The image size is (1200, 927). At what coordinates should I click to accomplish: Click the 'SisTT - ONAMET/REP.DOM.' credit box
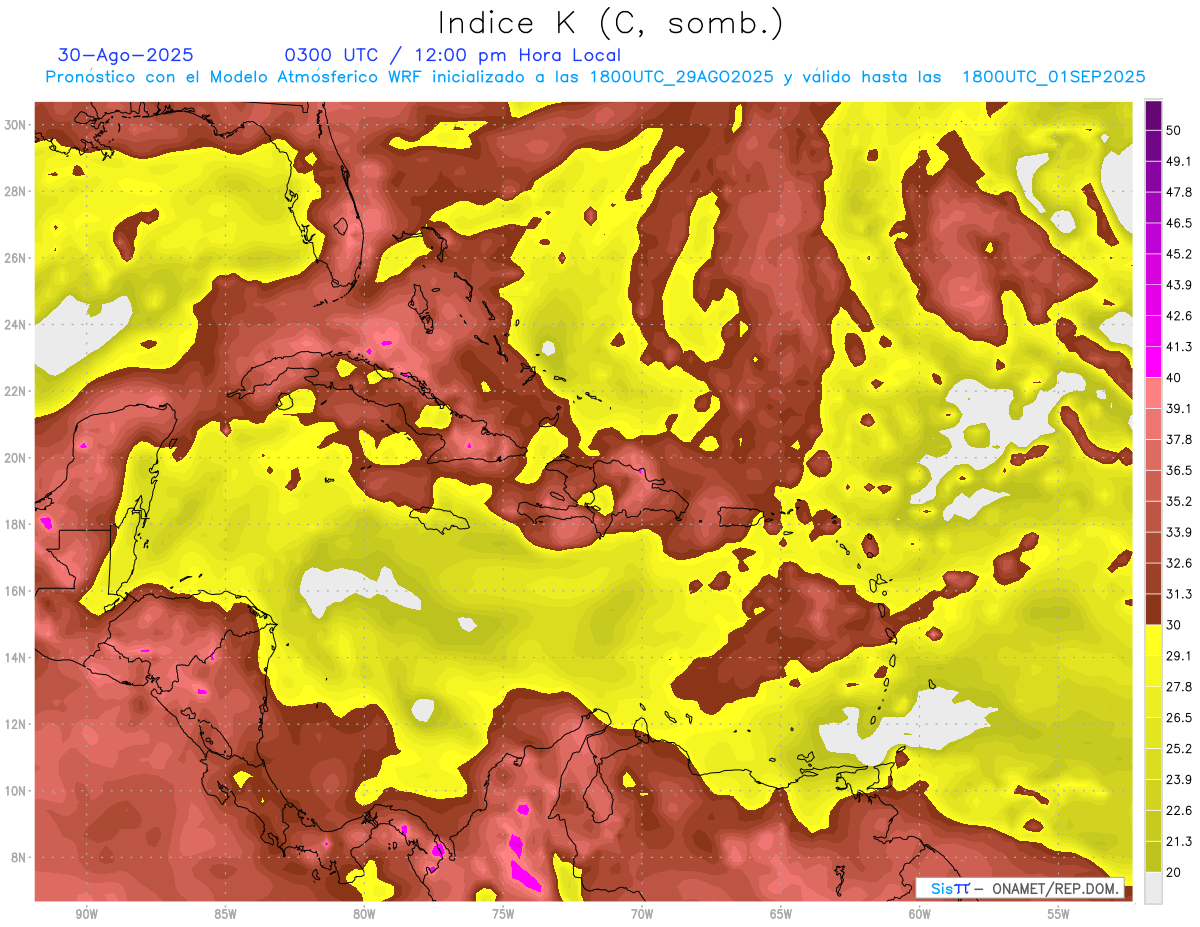(1020, 888)
